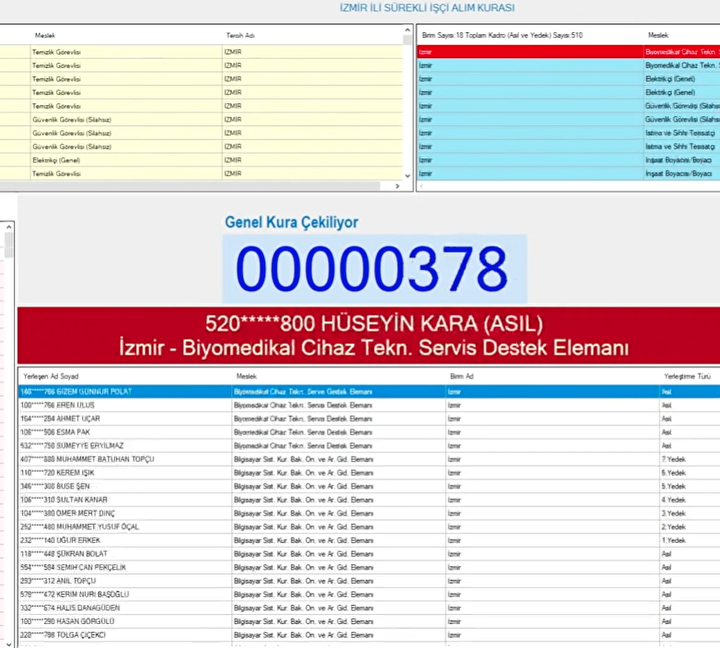Select the 'KERİM NURİ BAŞOĞLU' row
This screenshot has height=648, width=720.
369,595
